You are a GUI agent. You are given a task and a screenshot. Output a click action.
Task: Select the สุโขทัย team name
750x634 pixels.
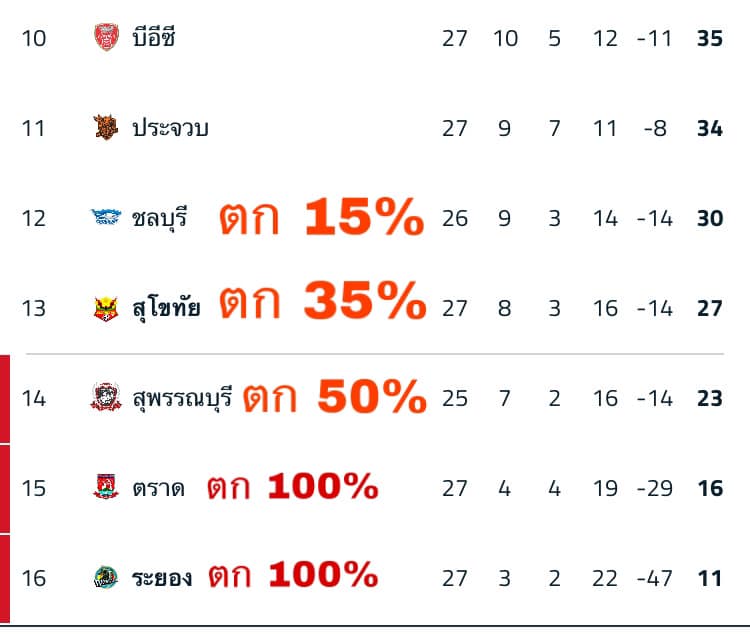166,307
